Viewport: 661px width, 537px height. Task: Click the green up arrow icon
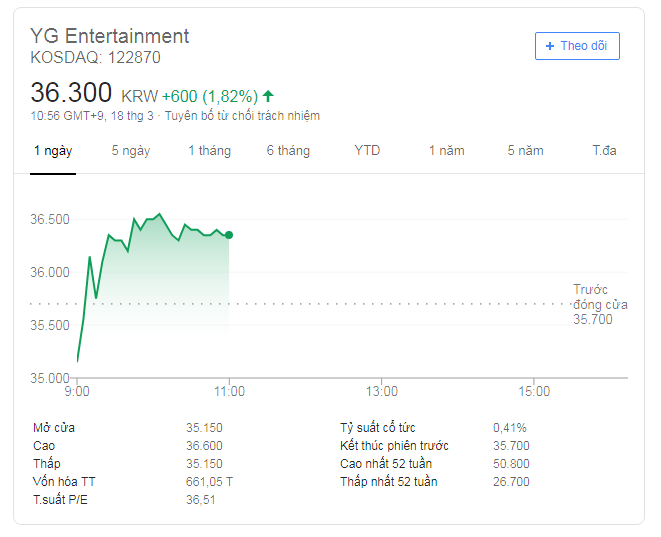pos(268,96)
